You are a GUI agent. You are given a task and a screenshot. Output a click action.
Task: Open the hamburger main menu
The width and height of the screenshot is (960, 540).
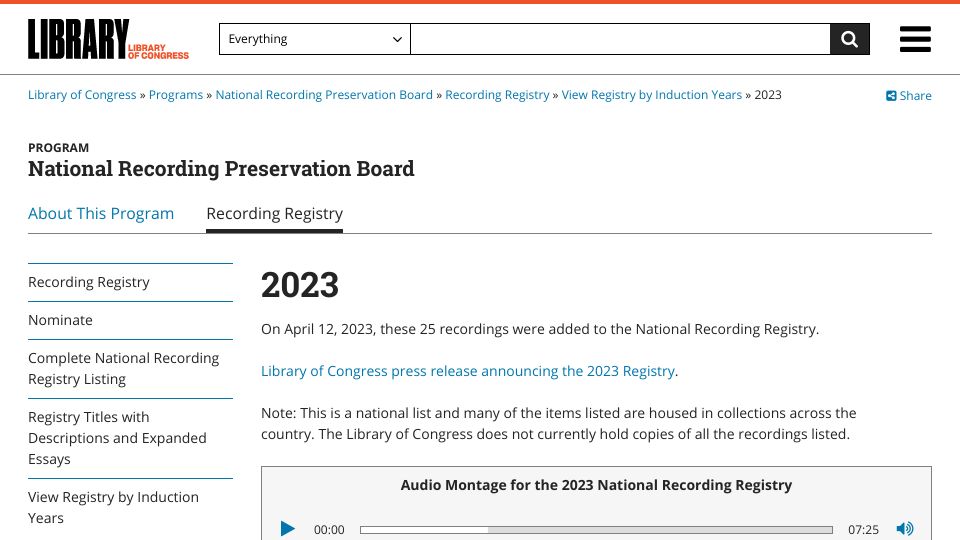tap(915, 39)
